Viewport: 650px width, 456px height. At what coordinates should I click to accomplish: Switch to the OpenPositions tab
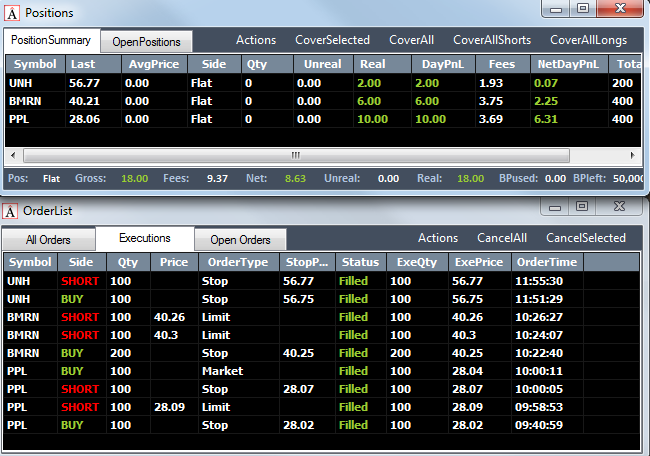(146, 42)
